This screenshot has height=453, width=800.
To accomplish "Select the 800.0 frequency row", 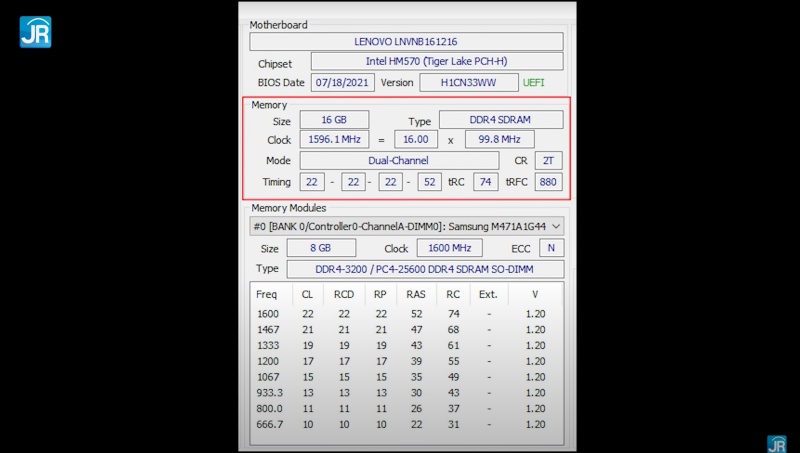I will pos(407,409).
